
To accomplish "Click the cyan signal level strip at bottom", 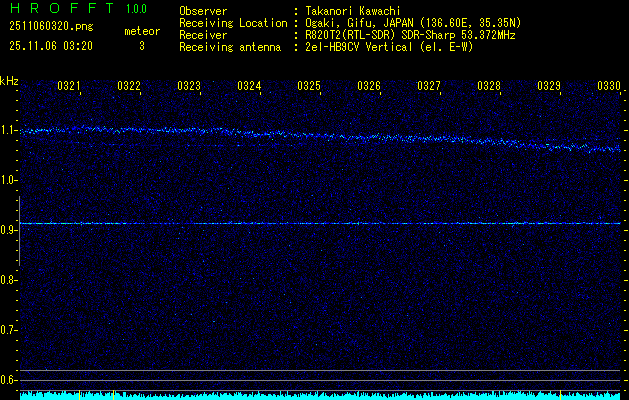I will pos(320,395).
